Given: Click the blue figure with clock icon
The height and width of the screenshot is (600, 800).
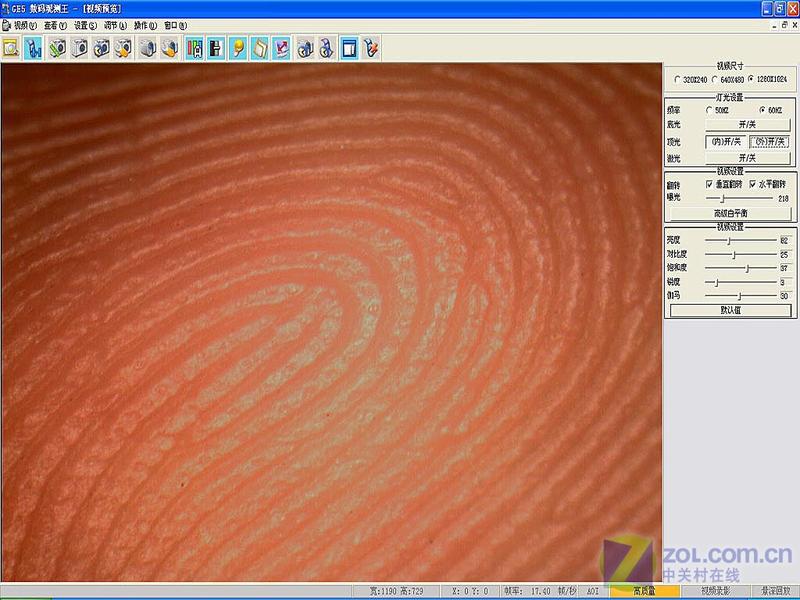Looking at the screenshot, I should (327, 48).
